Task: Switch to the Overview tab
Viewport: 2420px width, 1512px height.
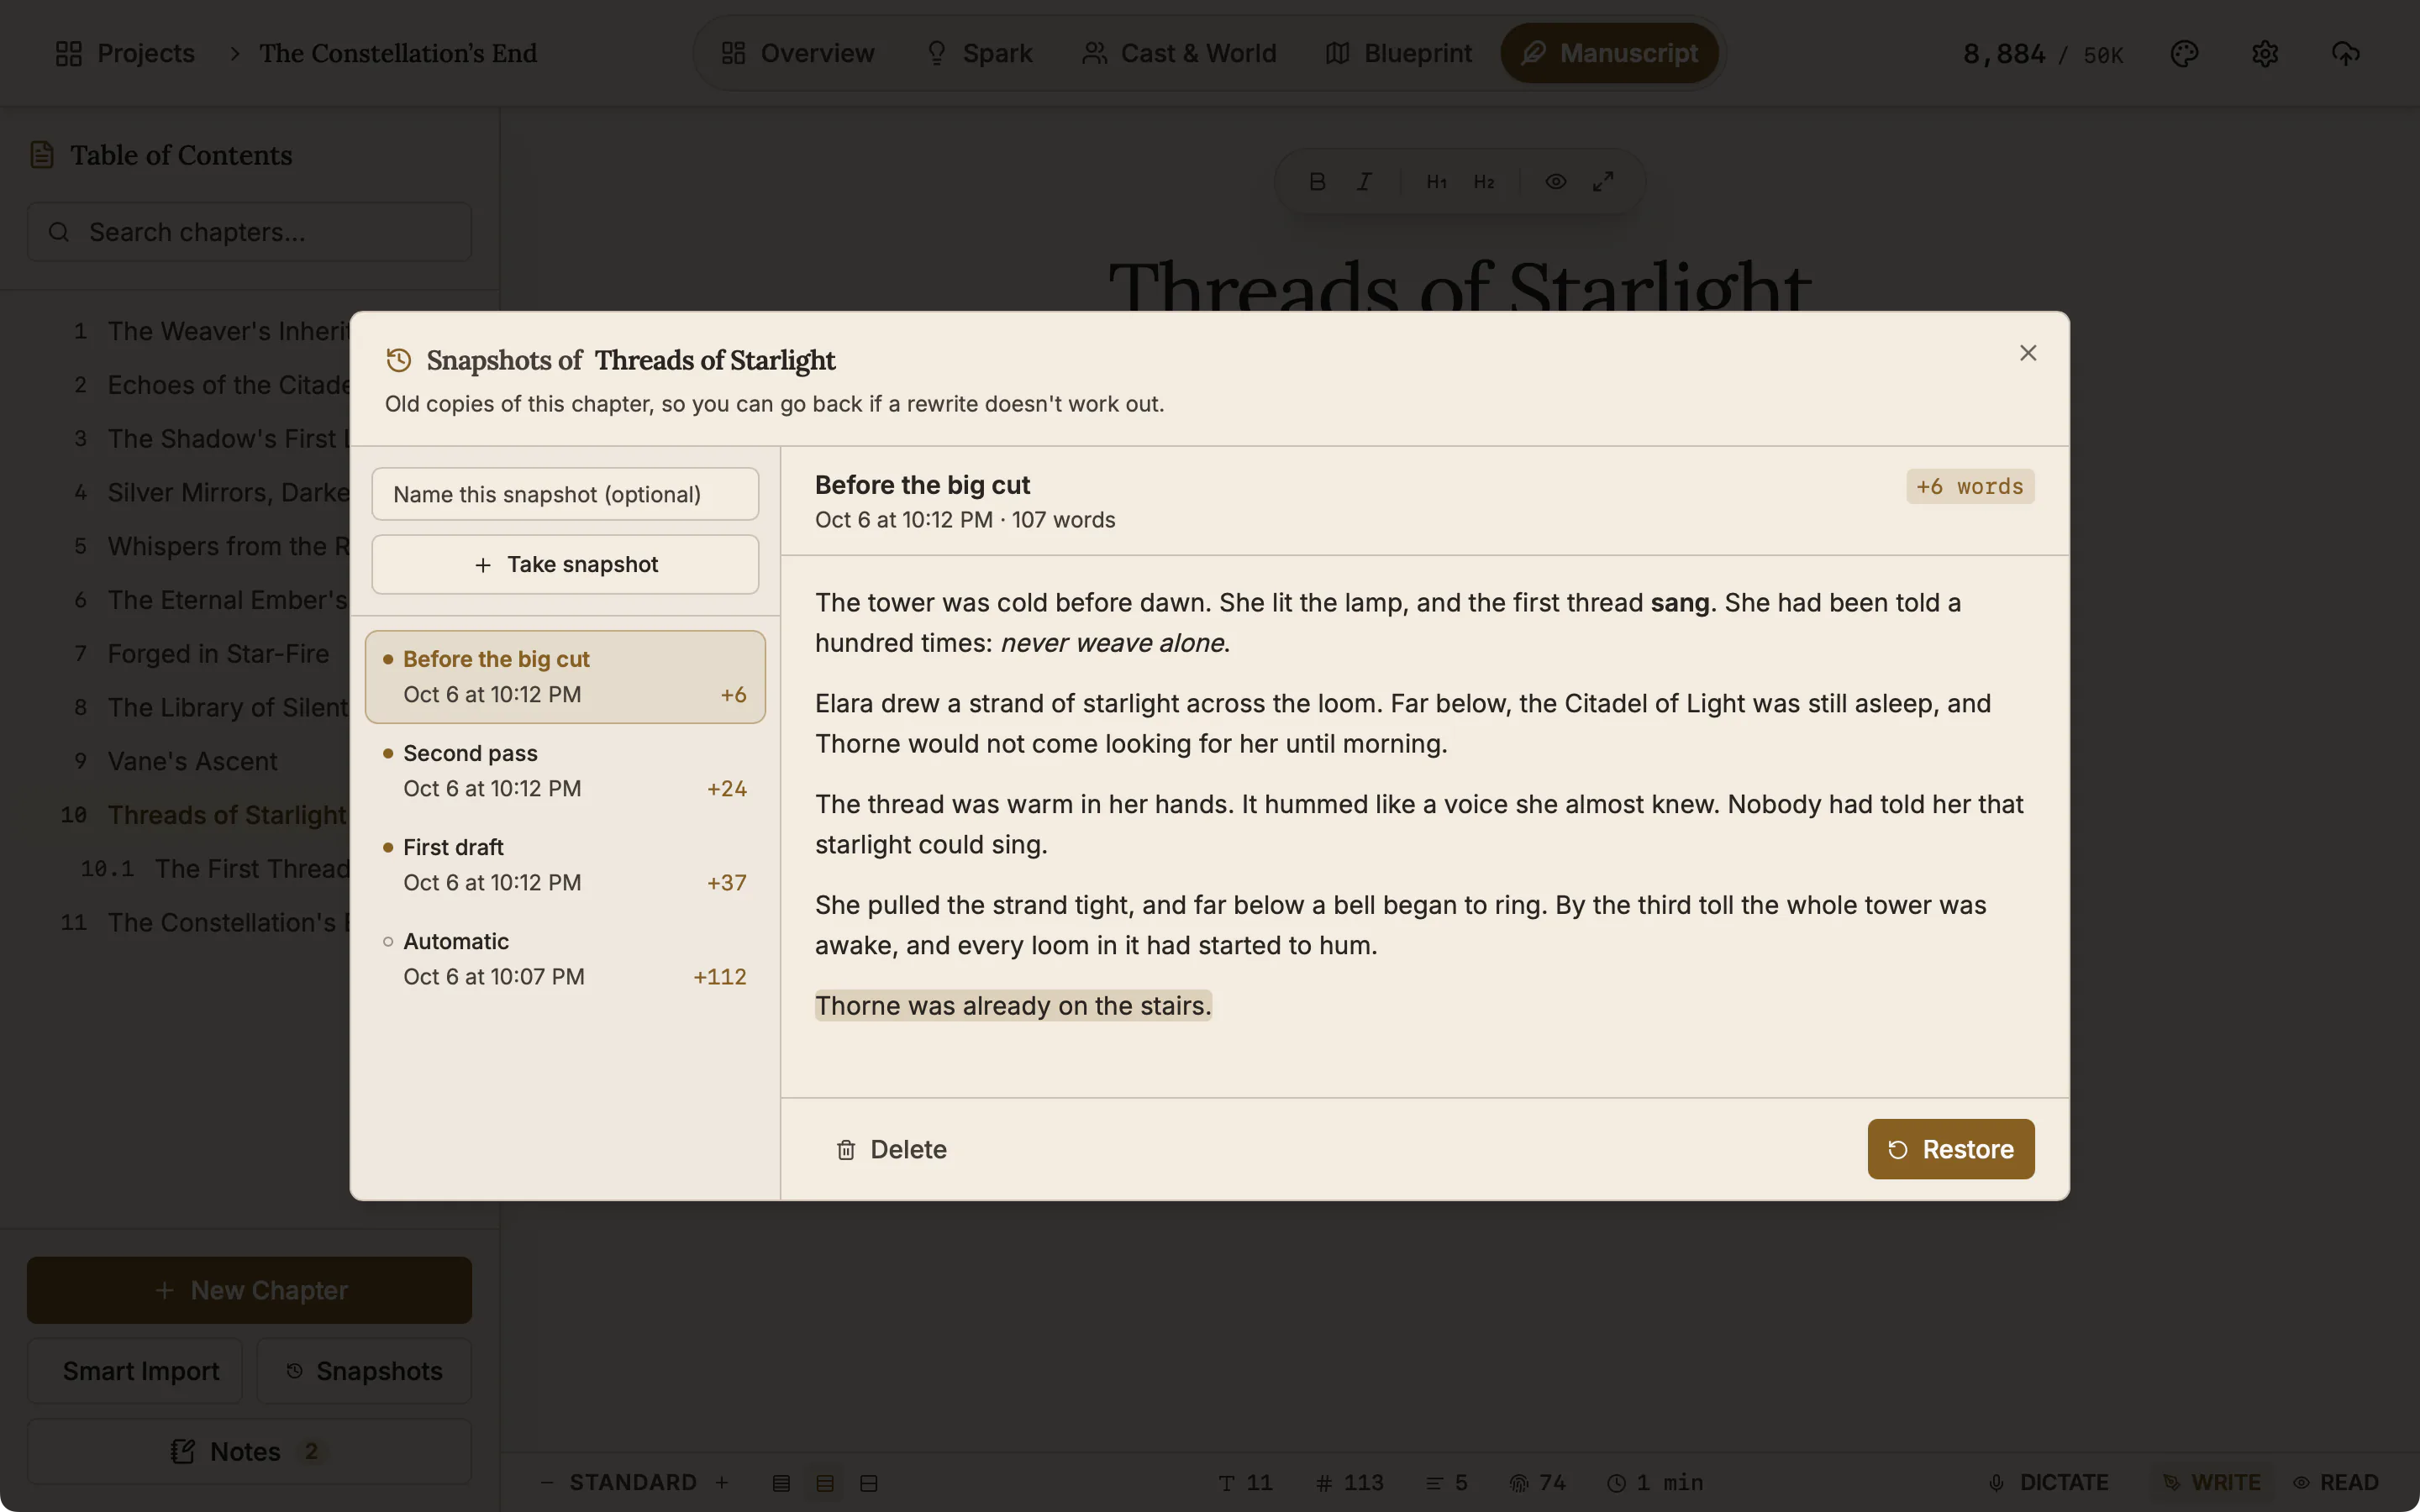Action: point(798,53)
